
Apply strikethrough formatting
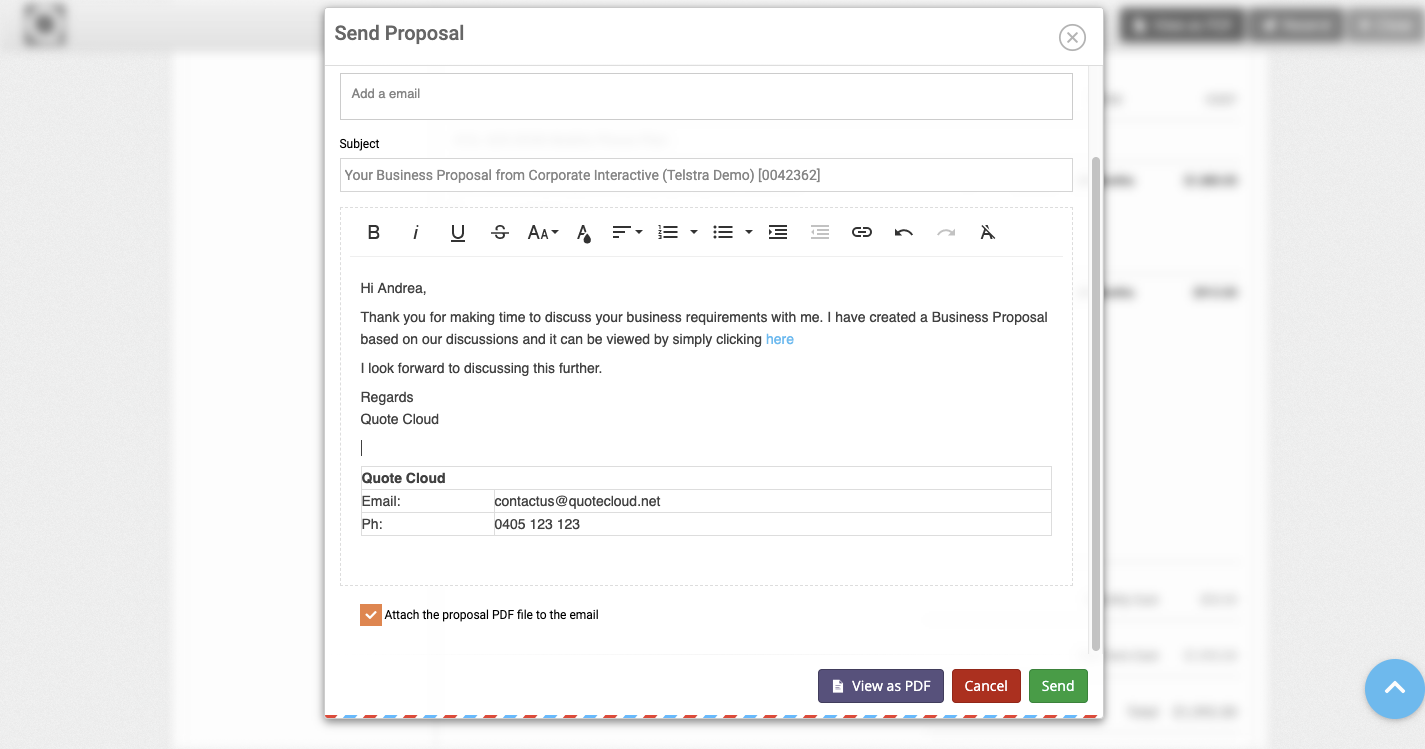coord(499,232)
